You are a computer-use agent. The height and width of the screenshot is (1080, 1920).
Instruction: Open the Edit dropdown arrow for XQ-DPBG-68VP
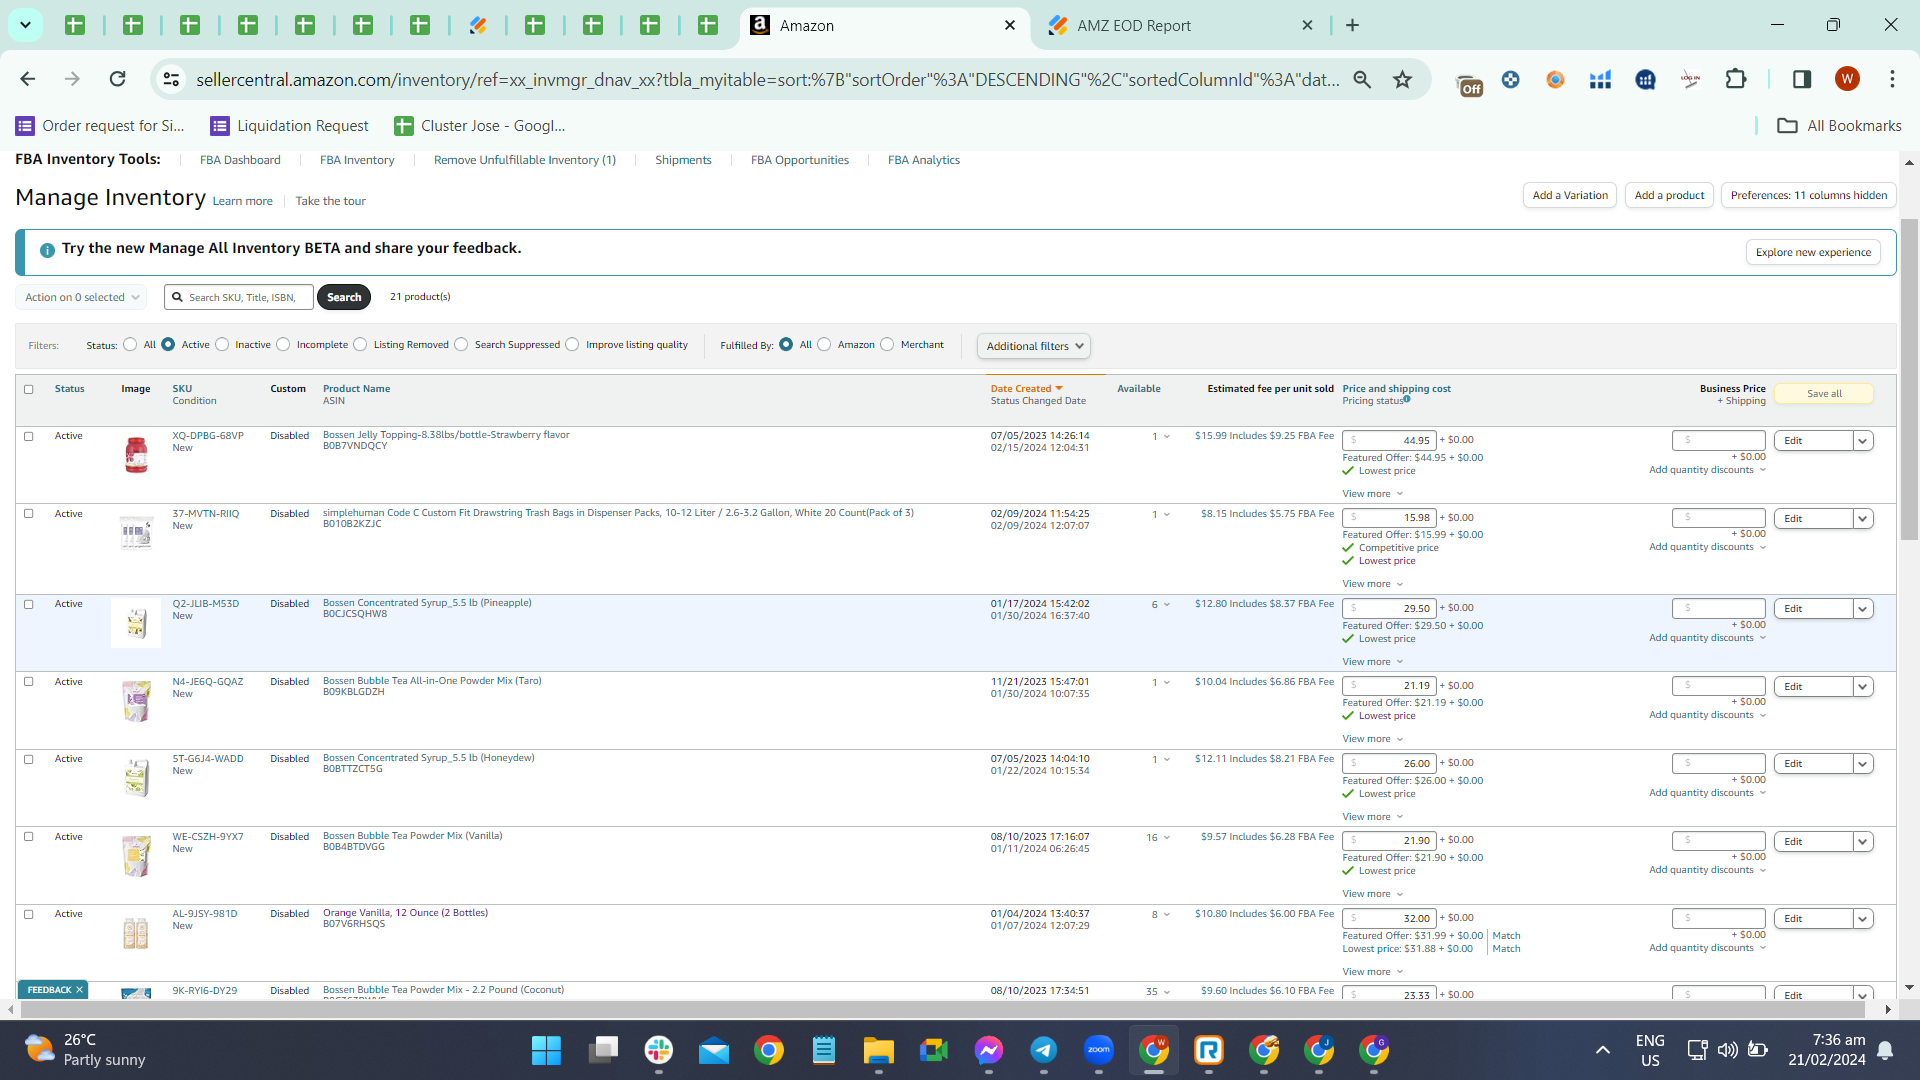pos(1863,441)
